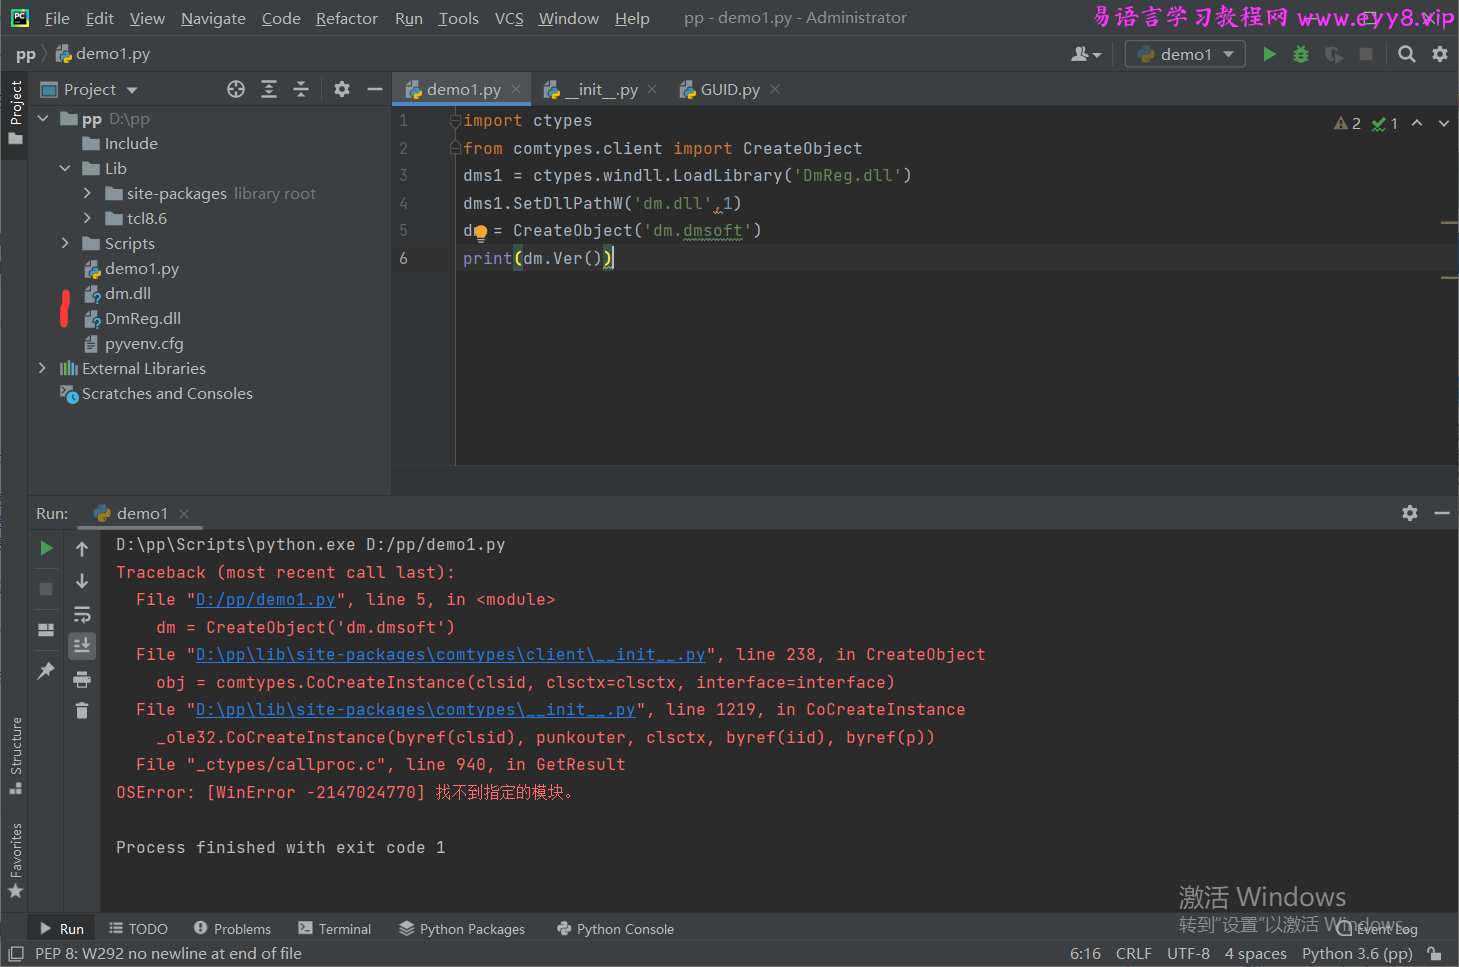Open Problems tool window
The width and height of the screenshot is (1459, 967).
point(232,929)
